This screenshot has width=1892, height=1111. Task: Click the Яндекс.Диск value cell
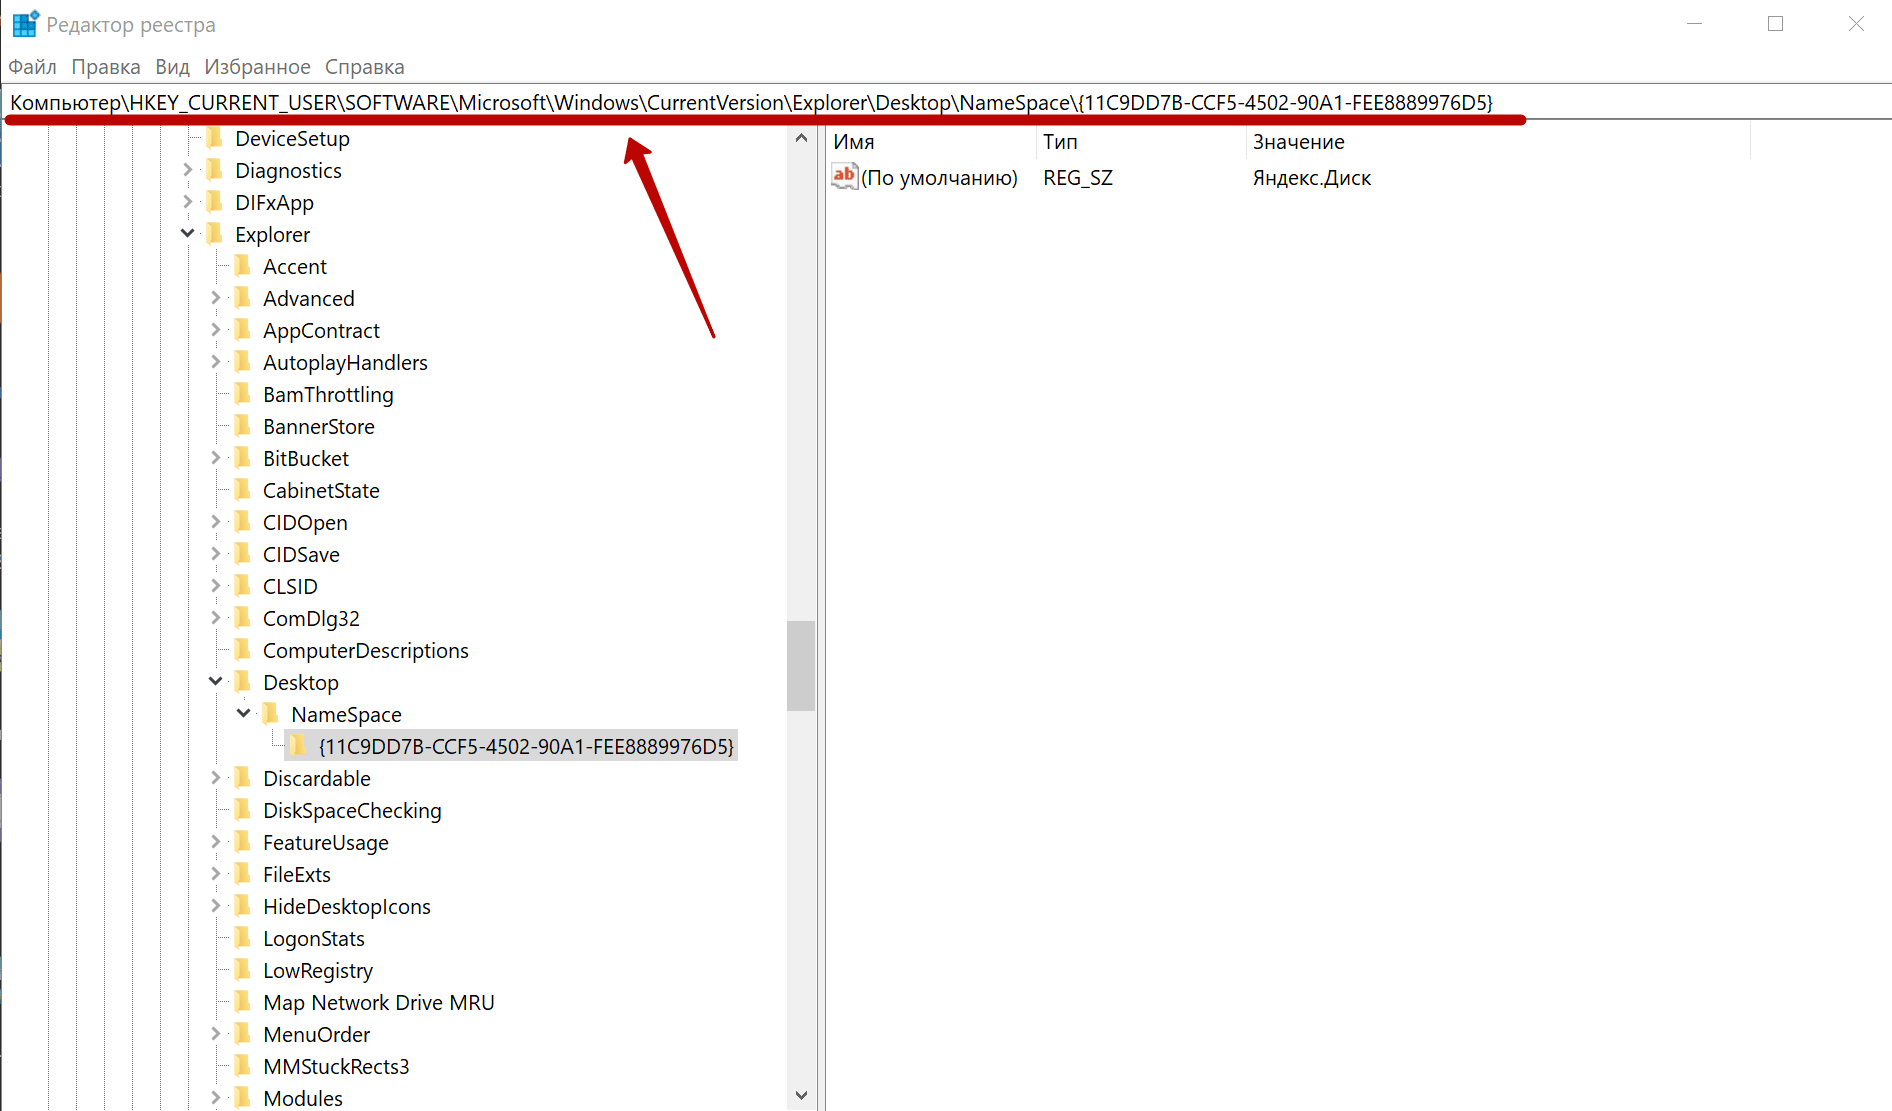pyautogui.click(x=1312, y=178)
